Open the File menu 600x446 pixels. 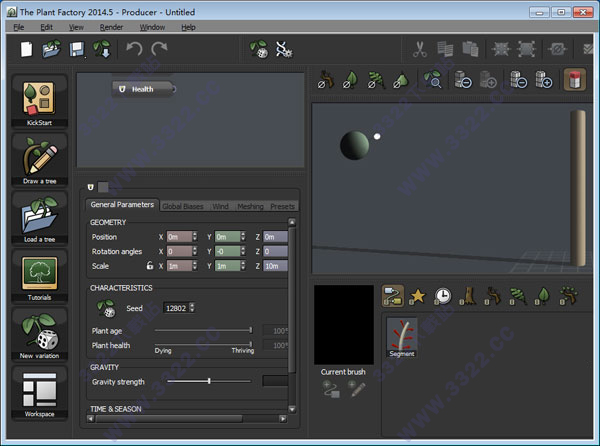click(x=18, y=27)
